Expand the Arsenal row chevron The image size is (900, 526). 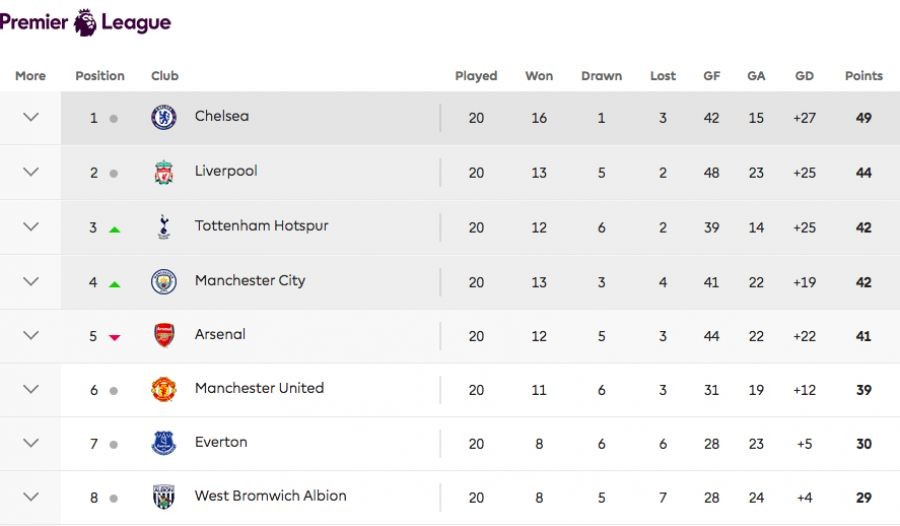(x=31, y=335)
